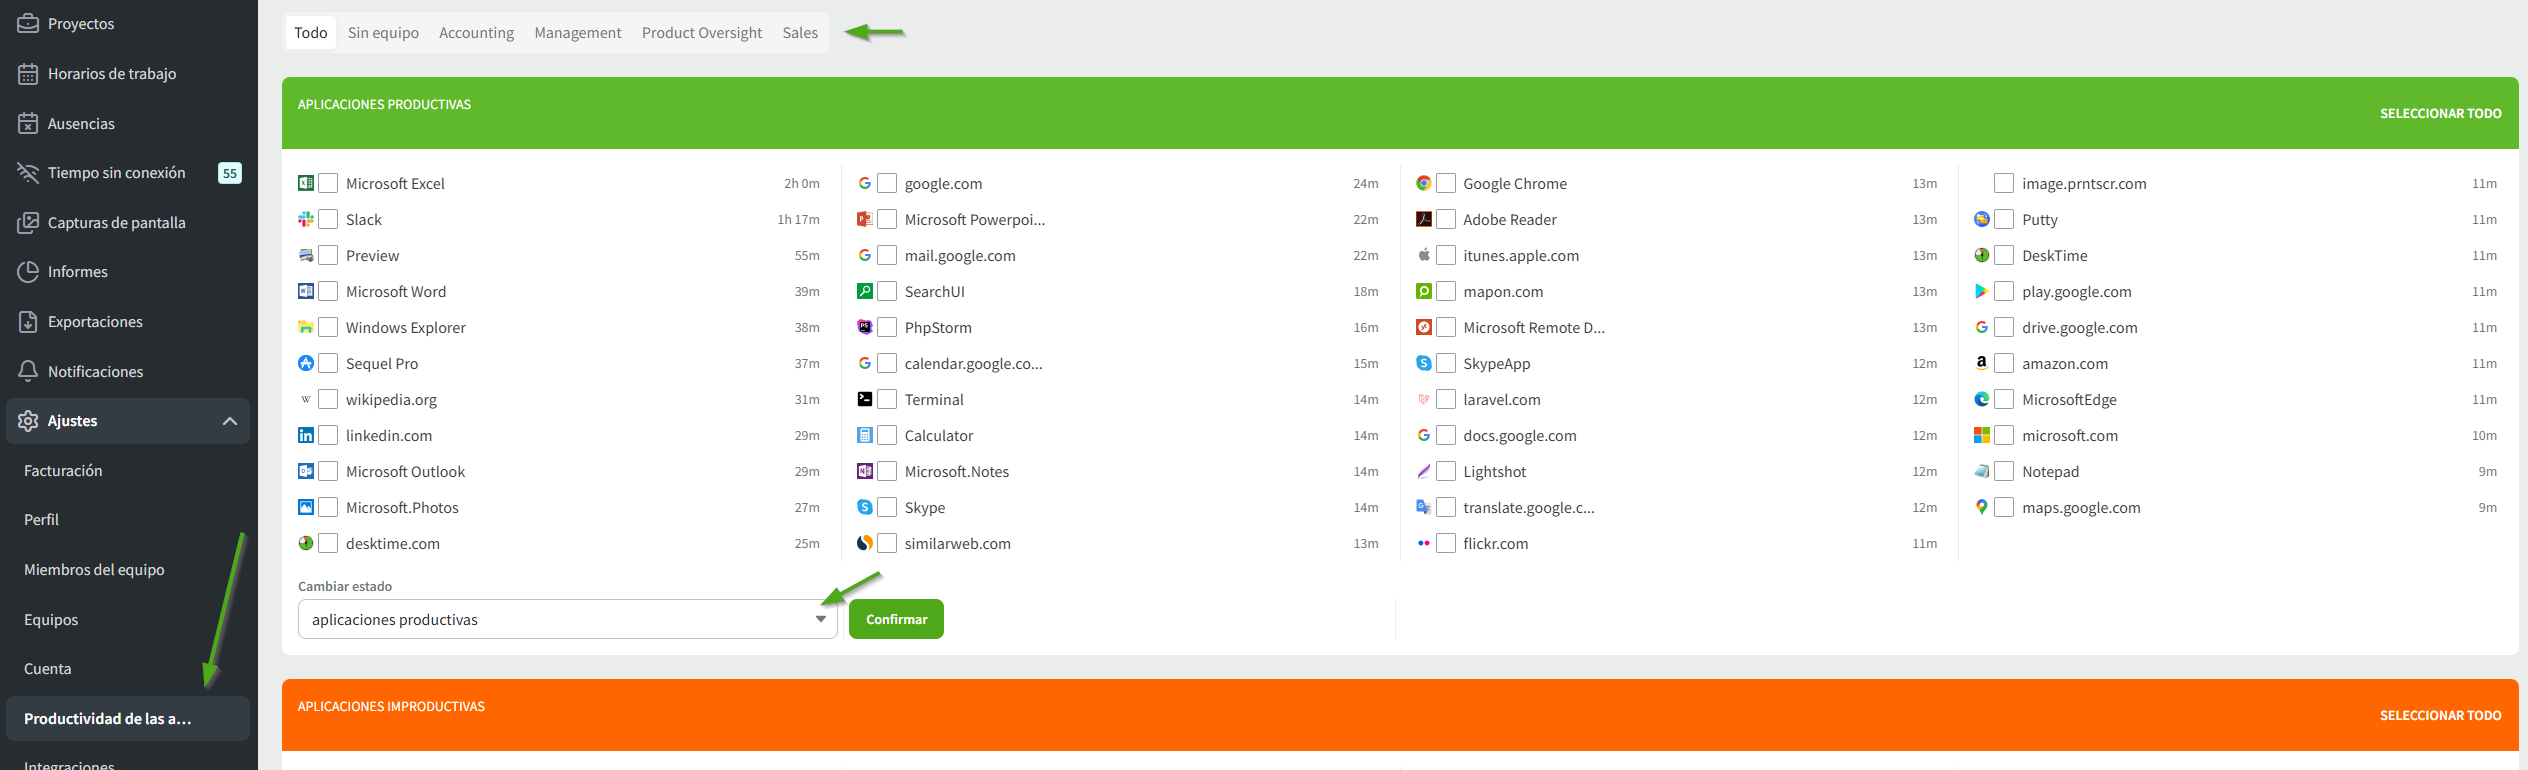Collapse the Ajustes menu chevron

tap(230, 421)
